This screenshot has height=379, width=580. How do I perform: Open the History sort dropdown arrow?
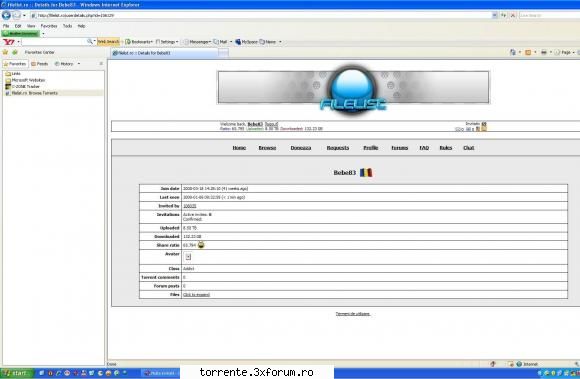79,64
